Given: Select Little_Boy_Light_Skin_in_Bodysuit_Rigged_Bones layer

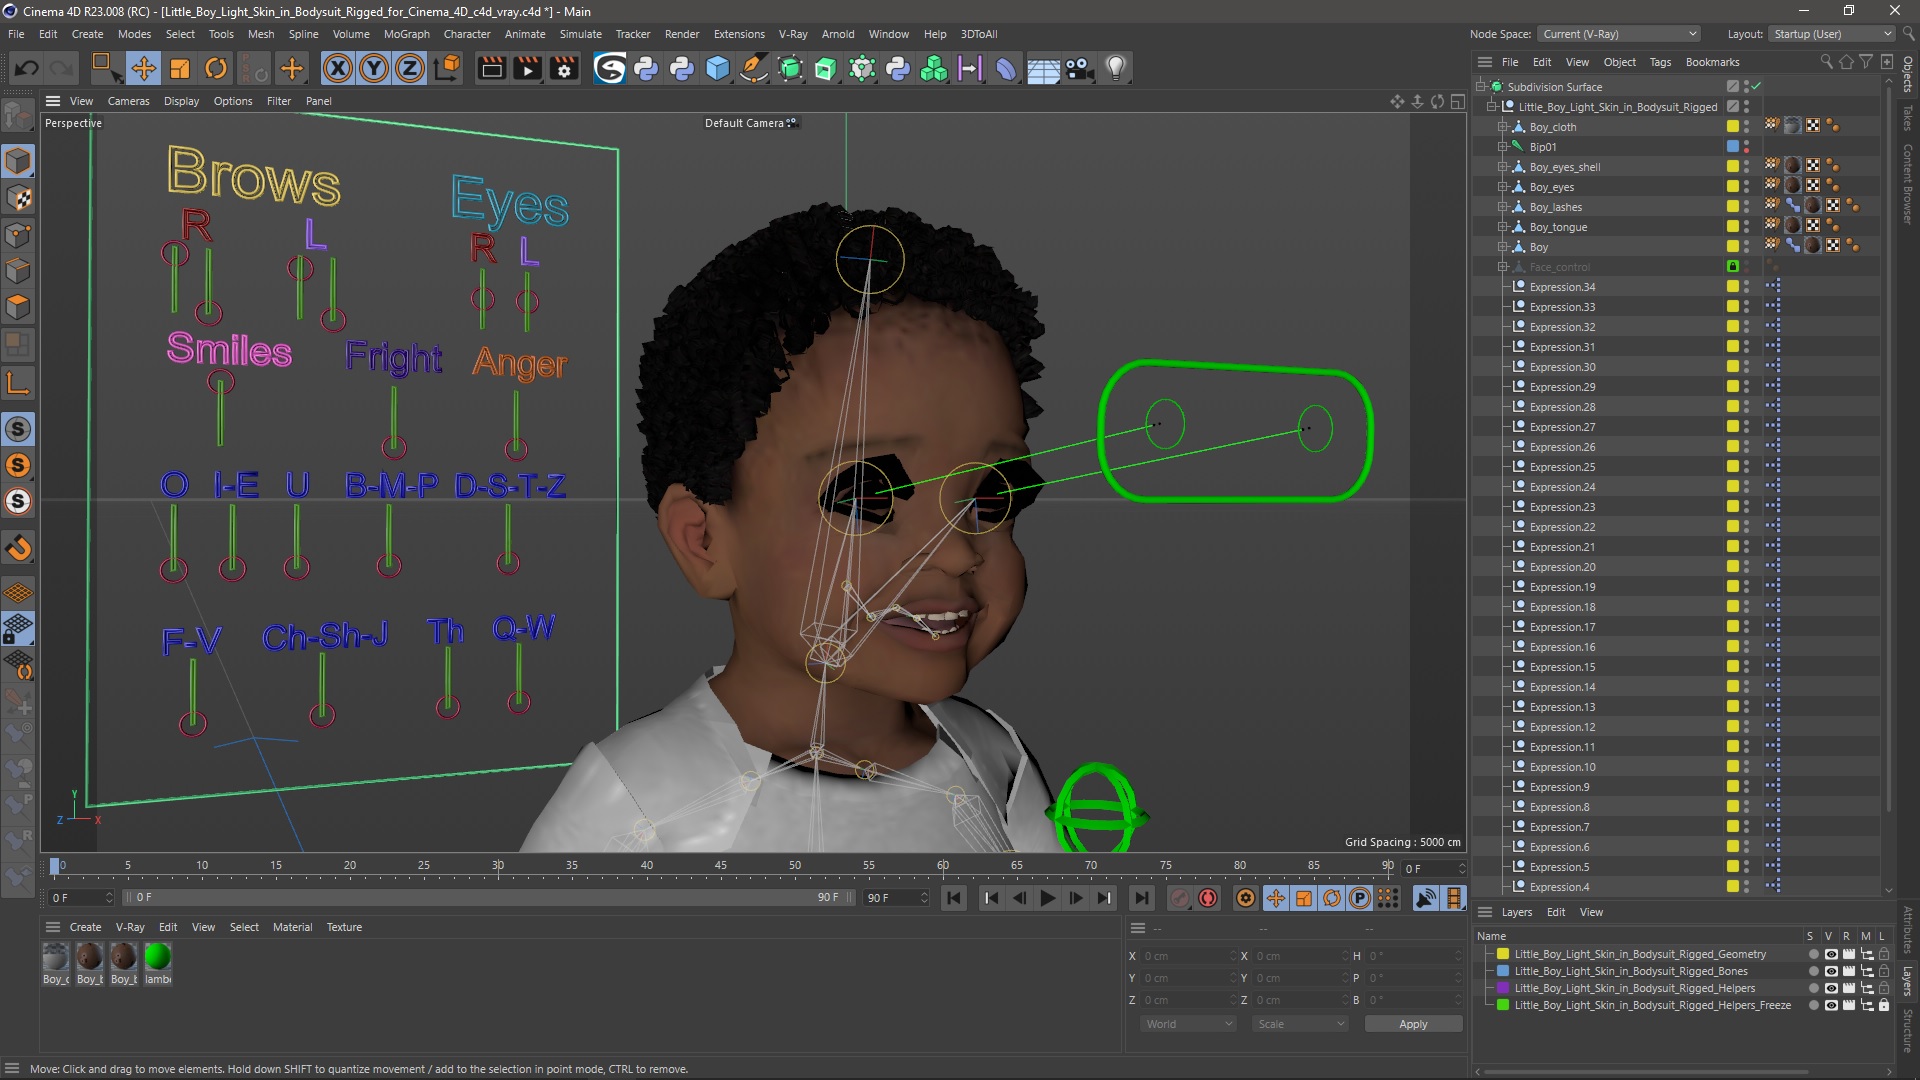Looking at the screenshot, I should click(1631, 971).
